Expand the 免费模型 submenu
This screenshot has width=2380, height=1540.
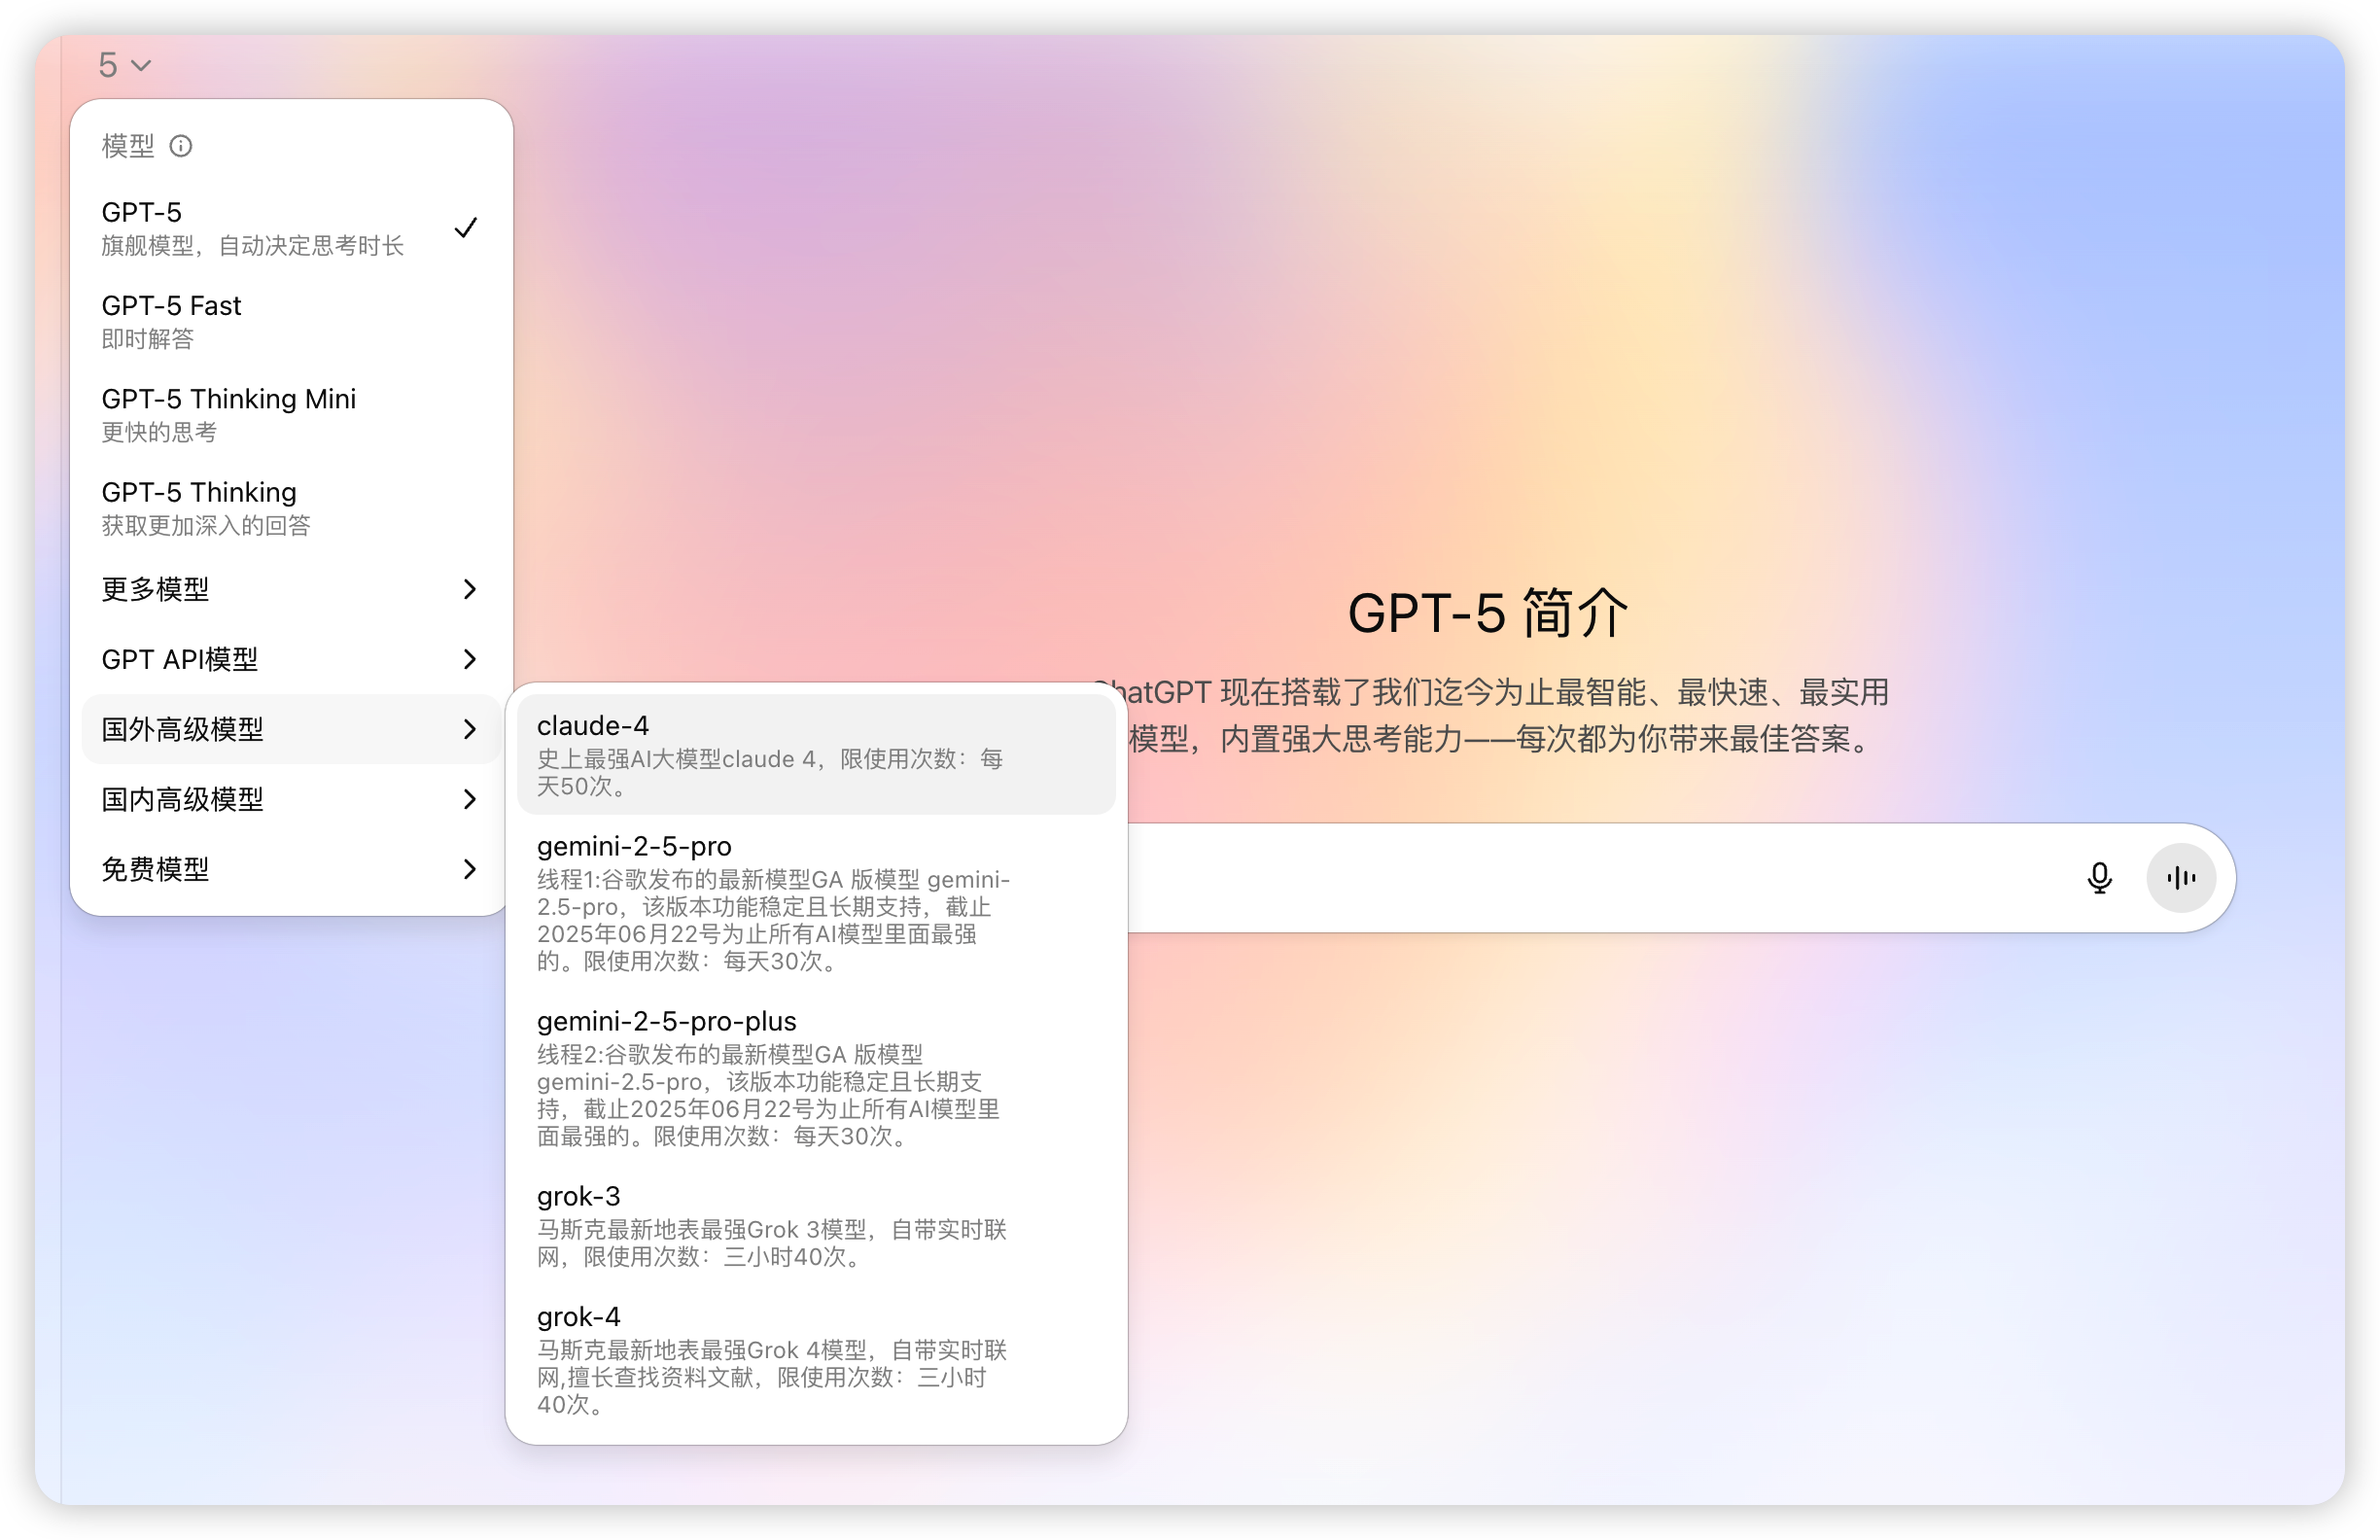pos(291,869)
